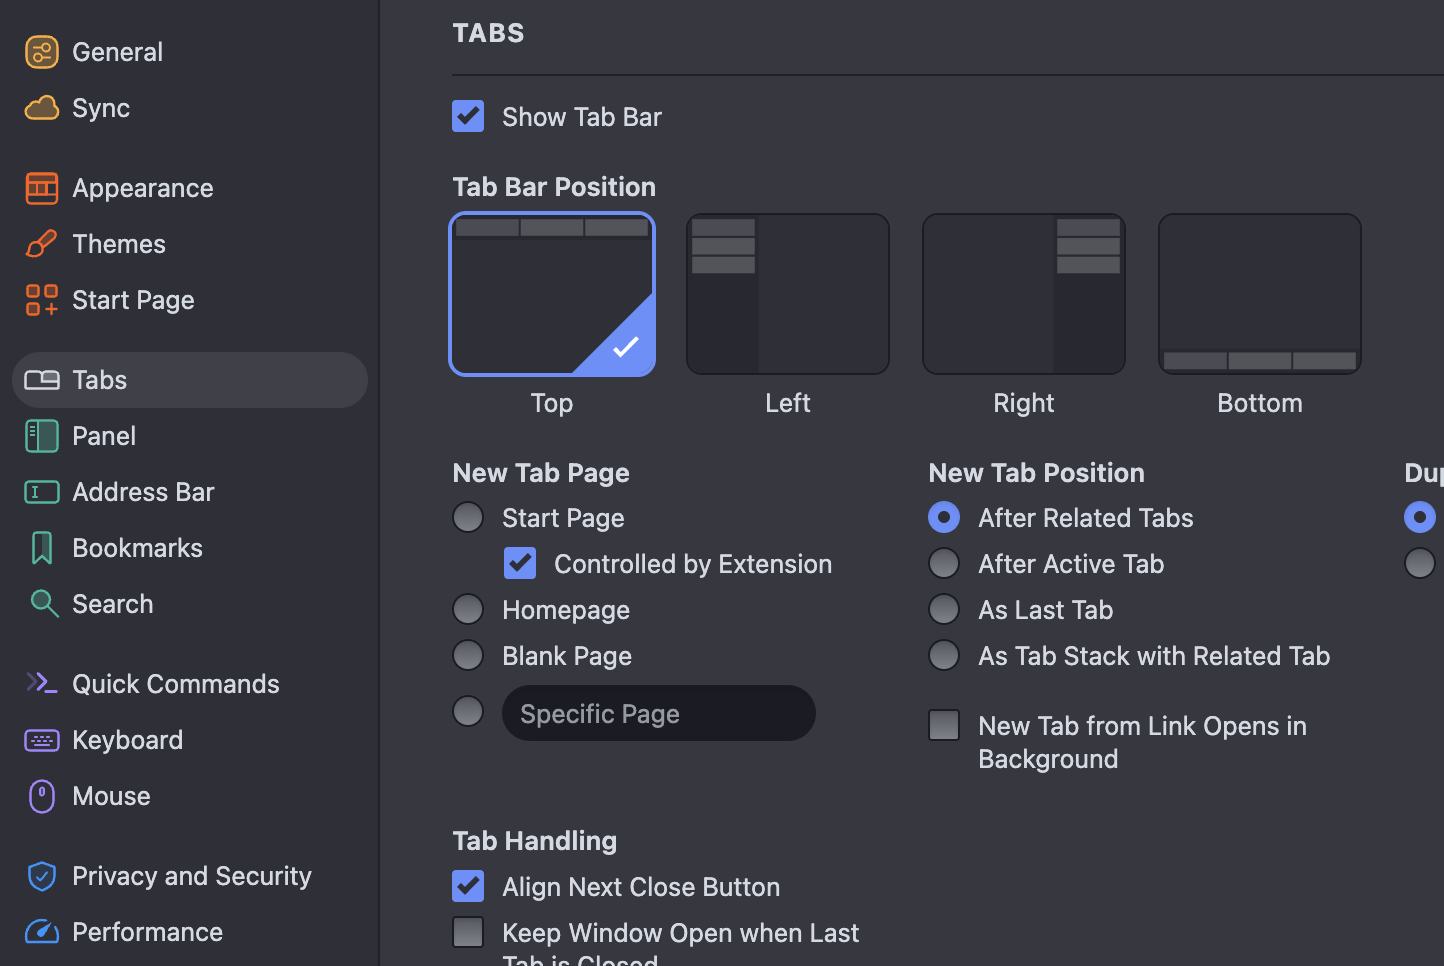Screen dimensions: 1444x966
Task: Open Start Page settings
Action: tap(133, 300)
